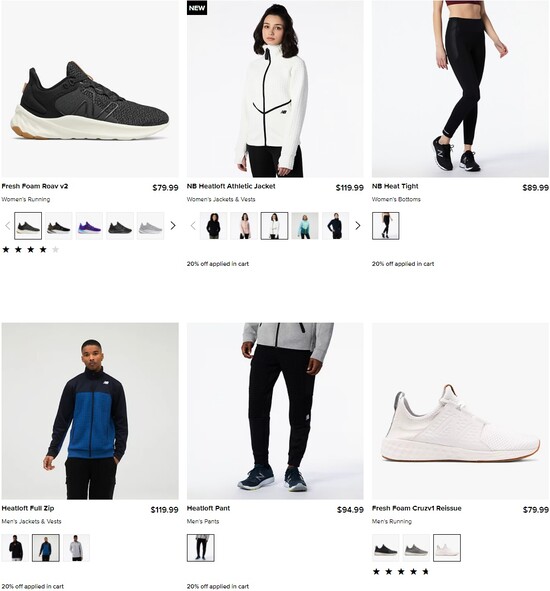Image resolution: width=550 pixels, height=591 pixels.
Task: Select grey Heatloft Full Zip color thumbnail
Action: 76,548
